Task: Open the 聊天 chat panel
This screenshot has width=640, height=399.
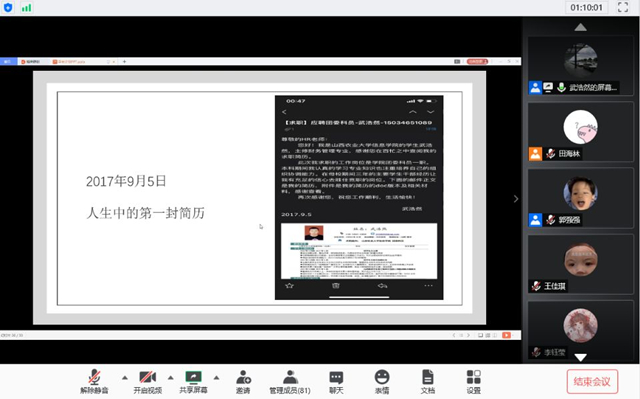Action: [336, 381]
